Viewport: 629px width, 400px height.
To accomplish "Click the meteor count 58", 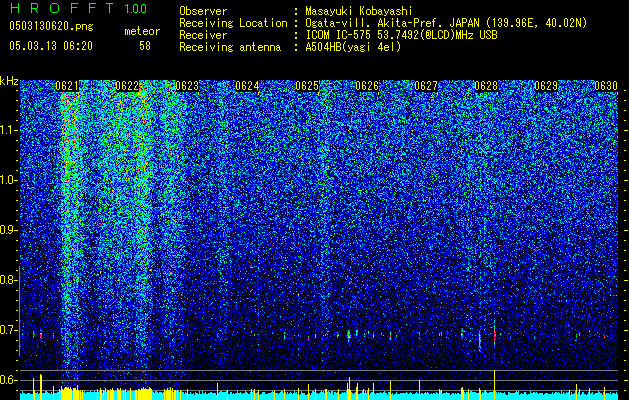I will (x=145, y=46).
